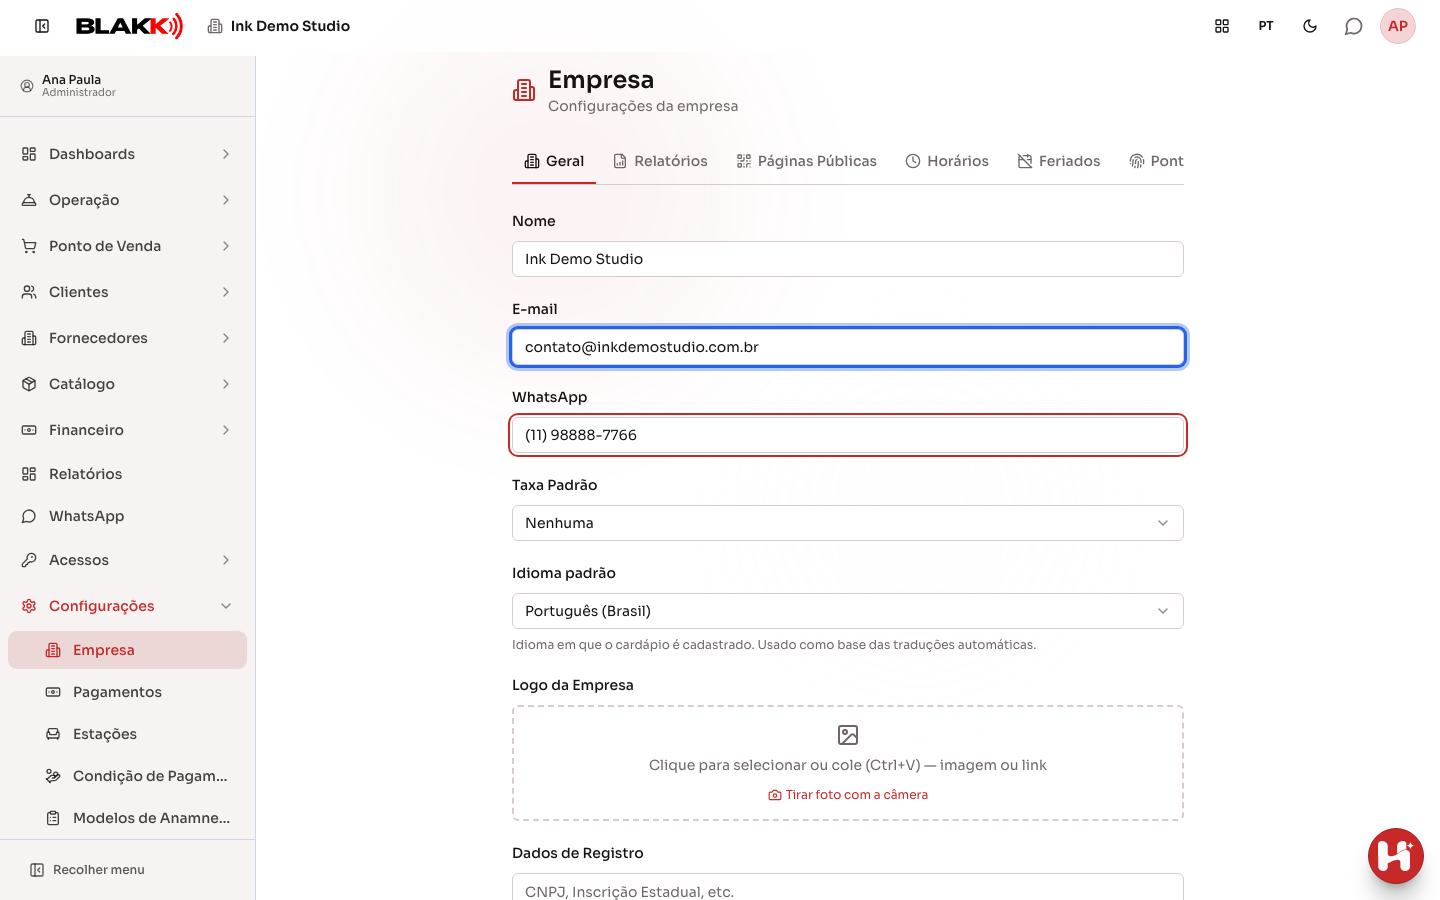Image resolution: width=1440 pixels, height=900 pixels.
Task: Click the Relatórios sidebar icon
Action: [x=29, y=474]
